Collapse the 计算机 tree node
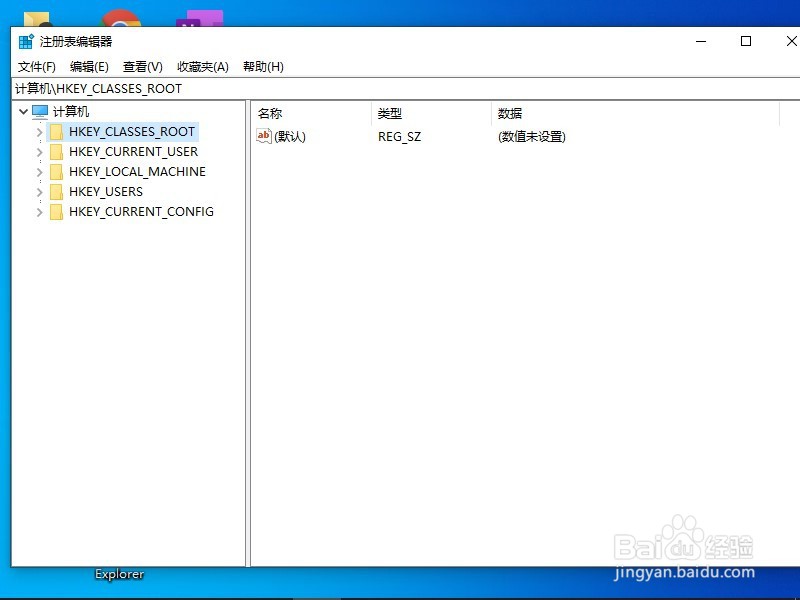This screenshot has width=800, height=600. pos(23,111)
